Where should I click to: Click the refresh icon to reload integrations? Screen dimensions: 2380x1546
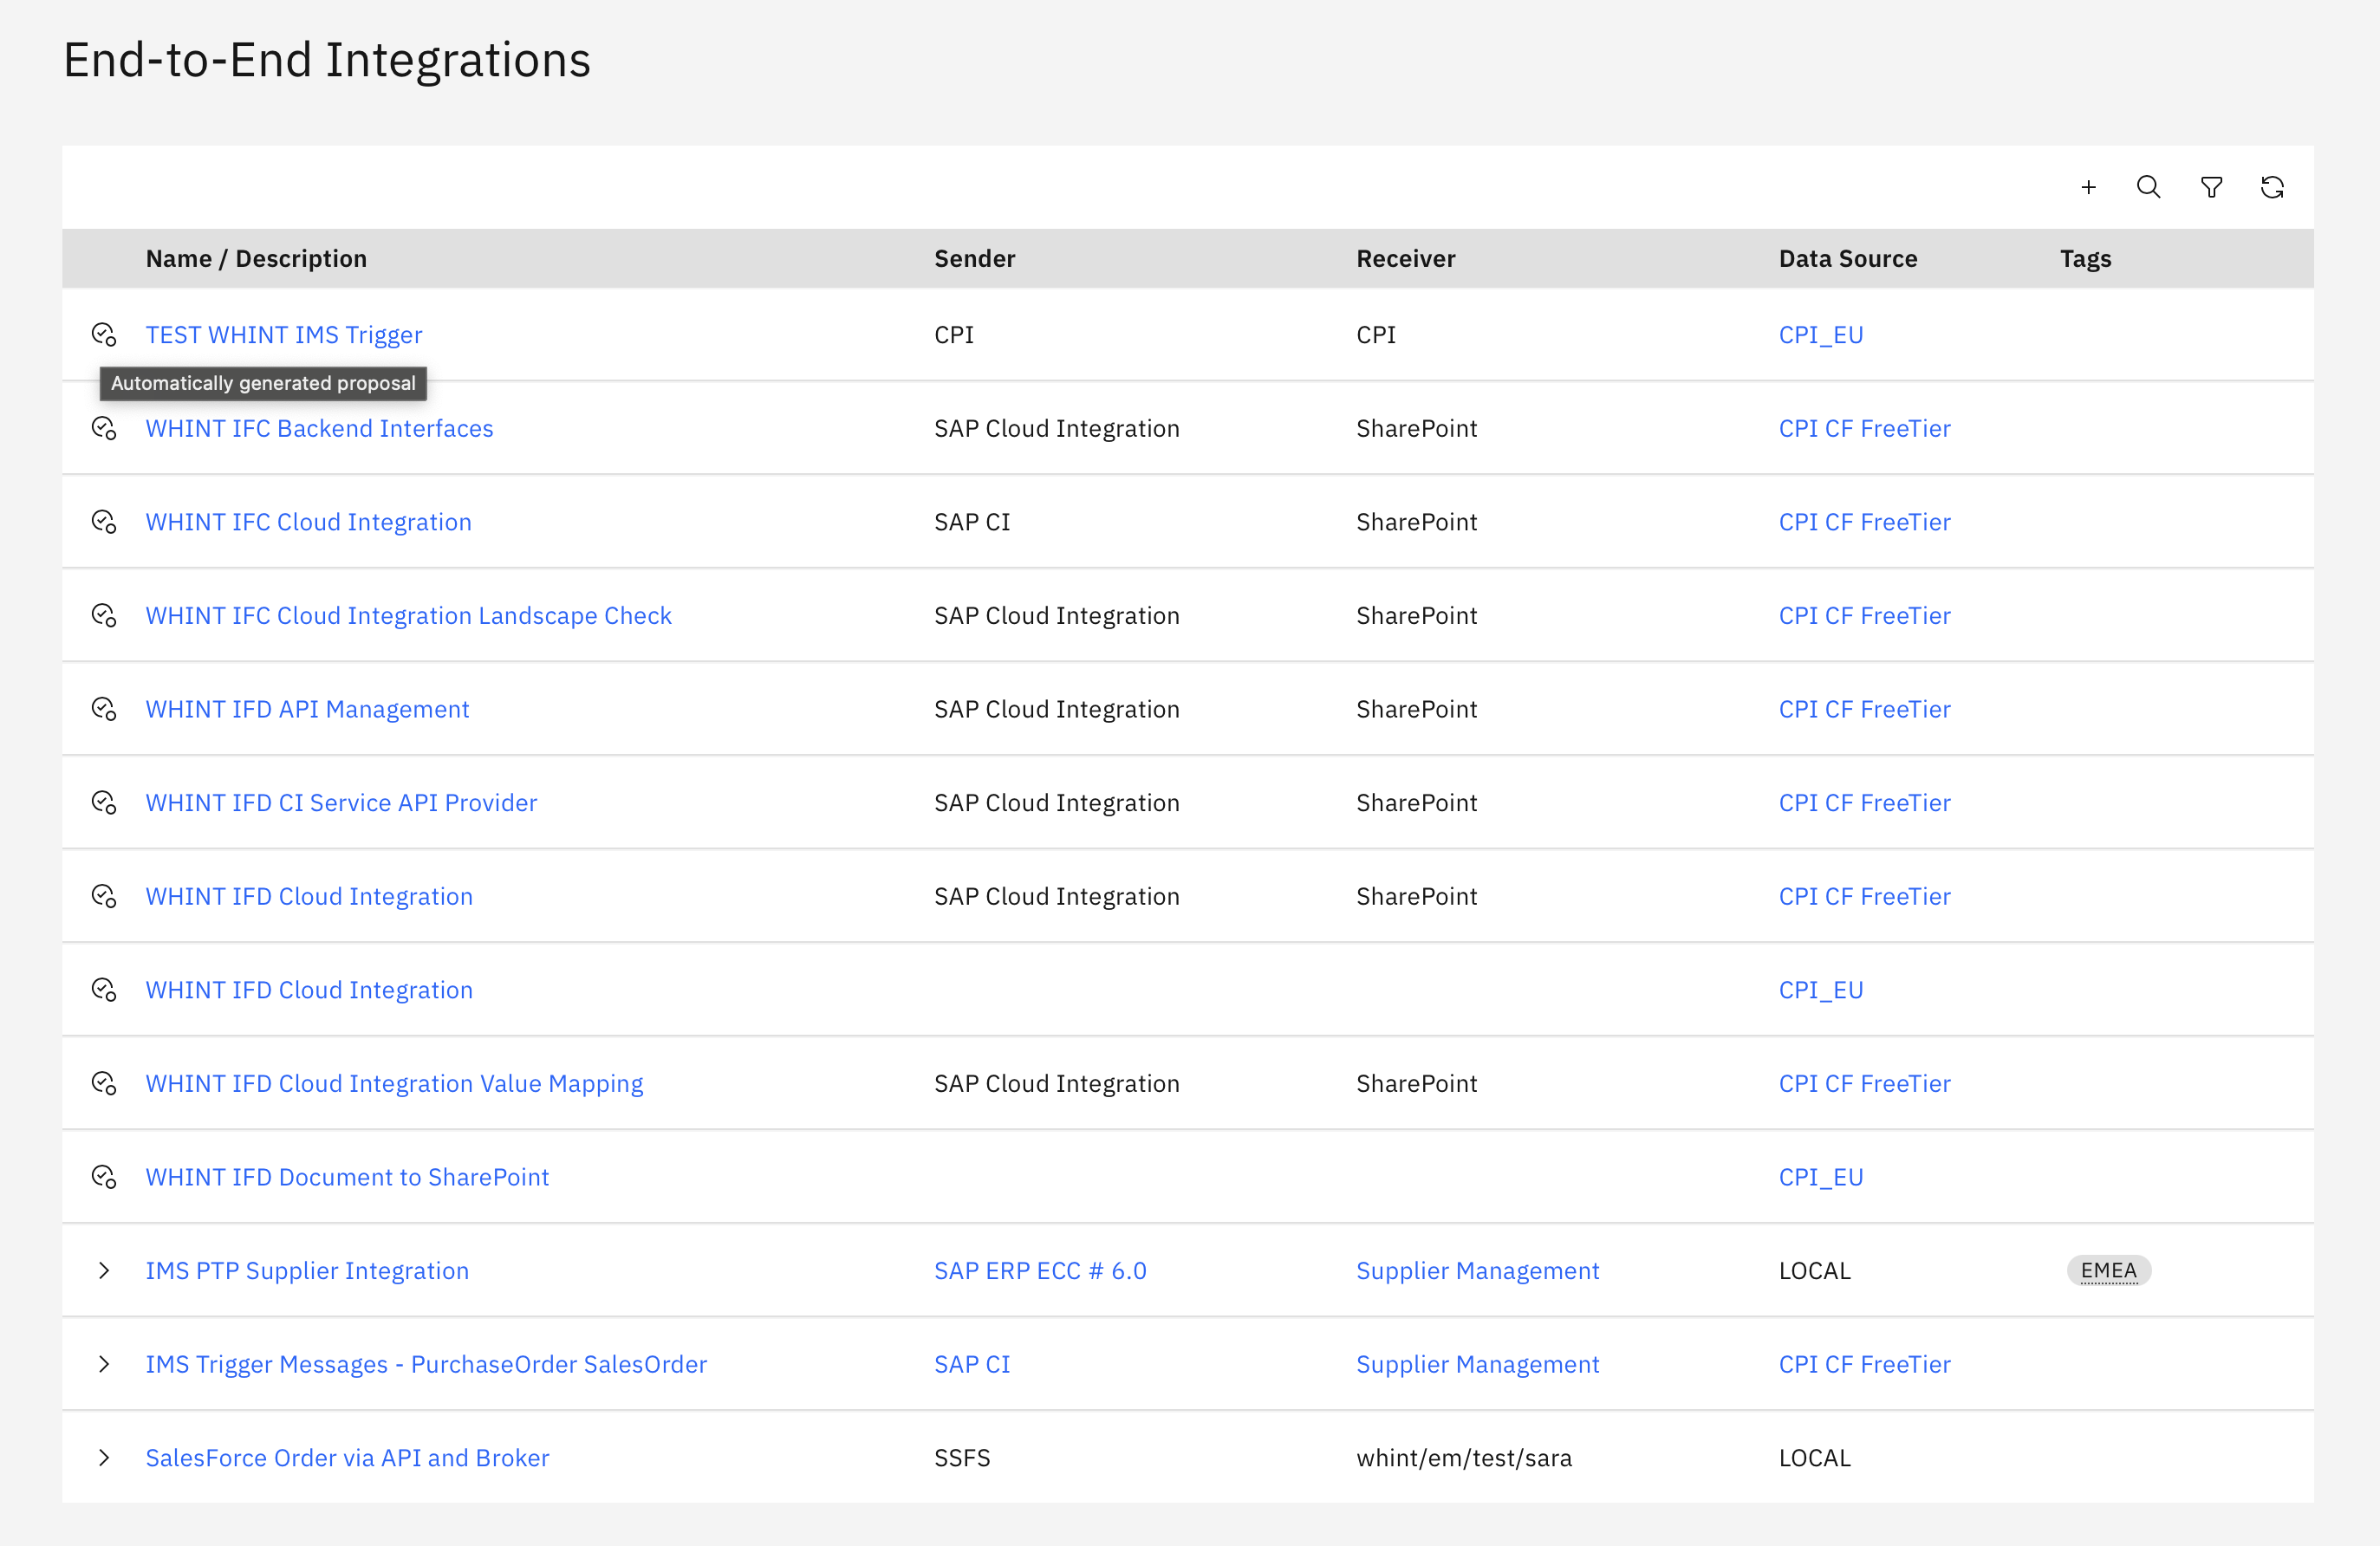[2274, 187]
